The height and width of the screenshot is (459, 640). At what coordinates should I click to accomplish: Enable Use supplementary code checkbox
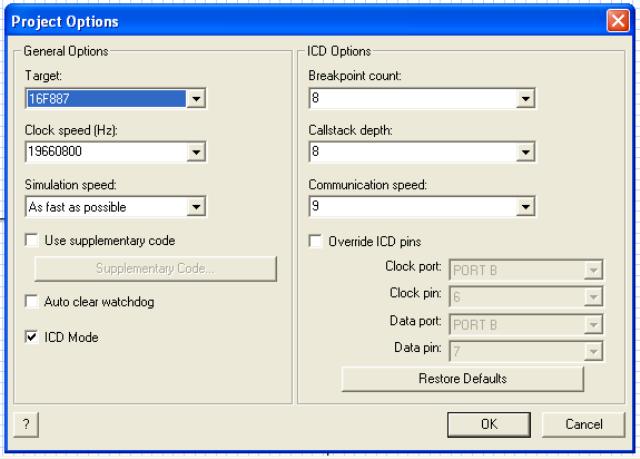31,240
